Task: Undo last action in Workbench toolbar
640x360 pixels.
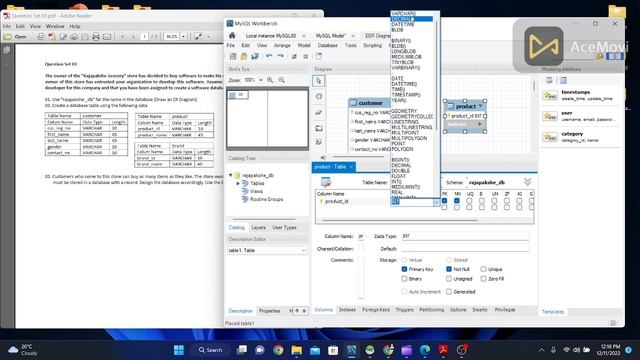Action: 269,56
